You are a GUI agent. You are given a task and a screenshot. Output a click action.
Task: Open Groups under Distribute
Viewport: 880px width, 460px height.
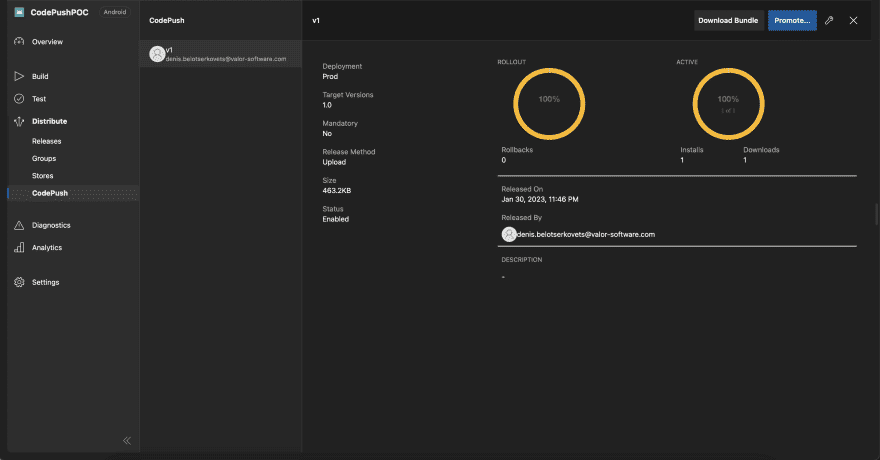[44, 158]
